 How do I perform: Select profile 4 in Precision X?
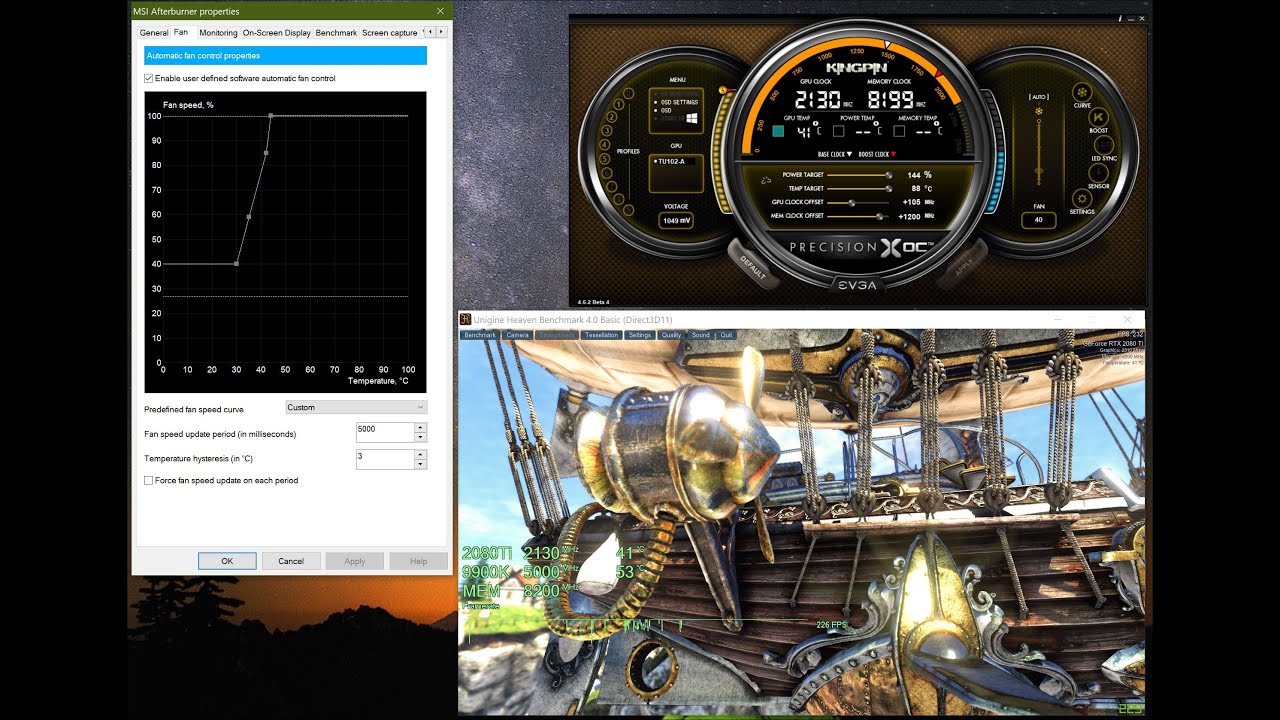604,144
